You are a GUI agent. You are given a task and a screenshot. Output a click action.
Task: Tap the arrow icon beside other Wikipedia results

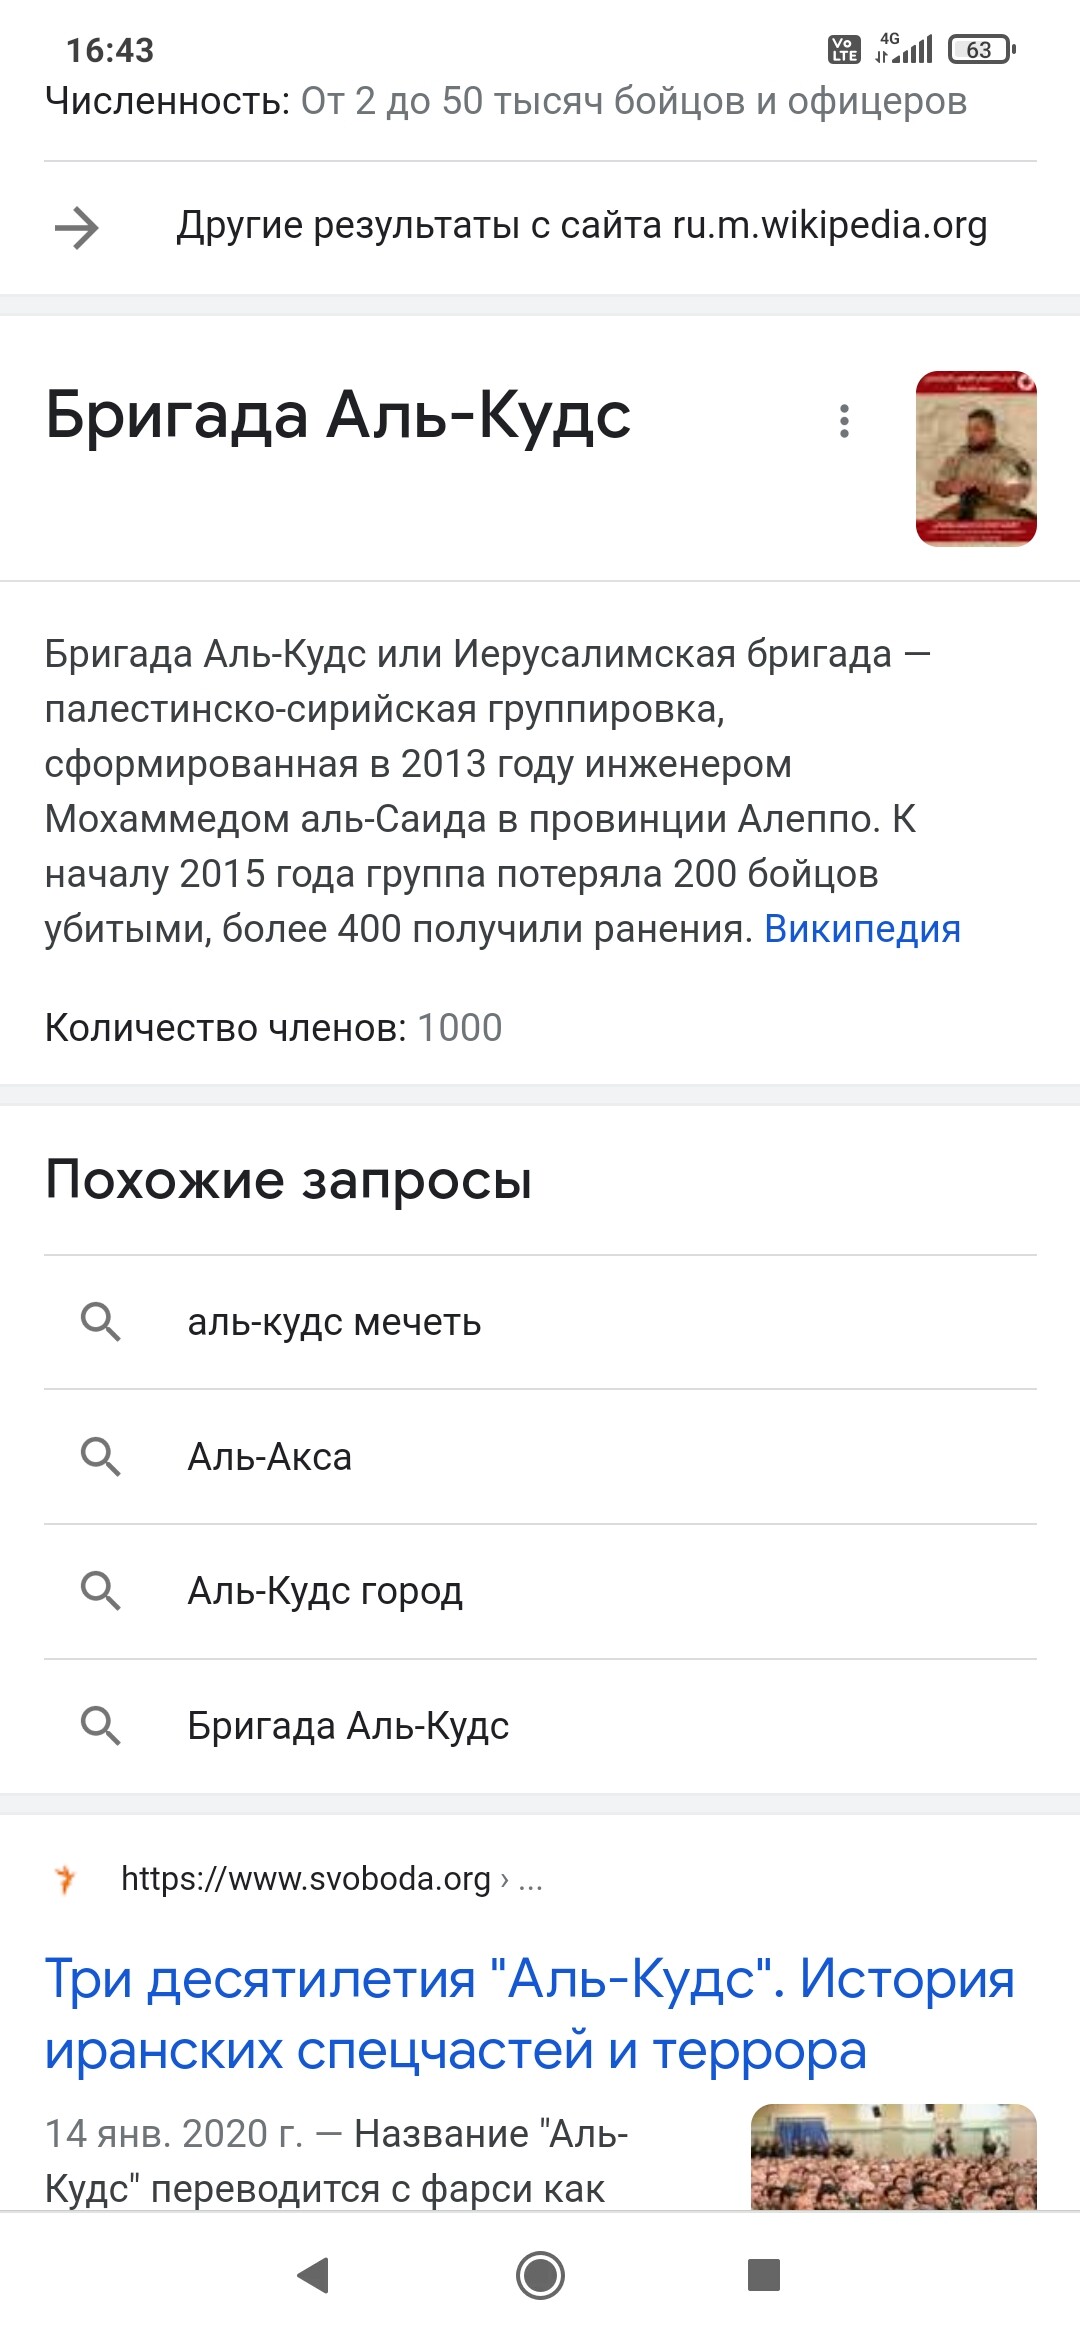coord(77,228)
